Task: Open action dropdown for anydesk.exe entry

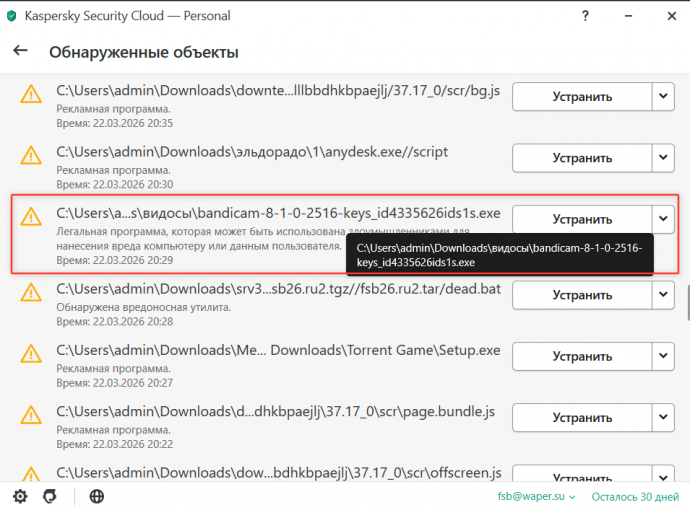Action: click(x=665, y=158)
